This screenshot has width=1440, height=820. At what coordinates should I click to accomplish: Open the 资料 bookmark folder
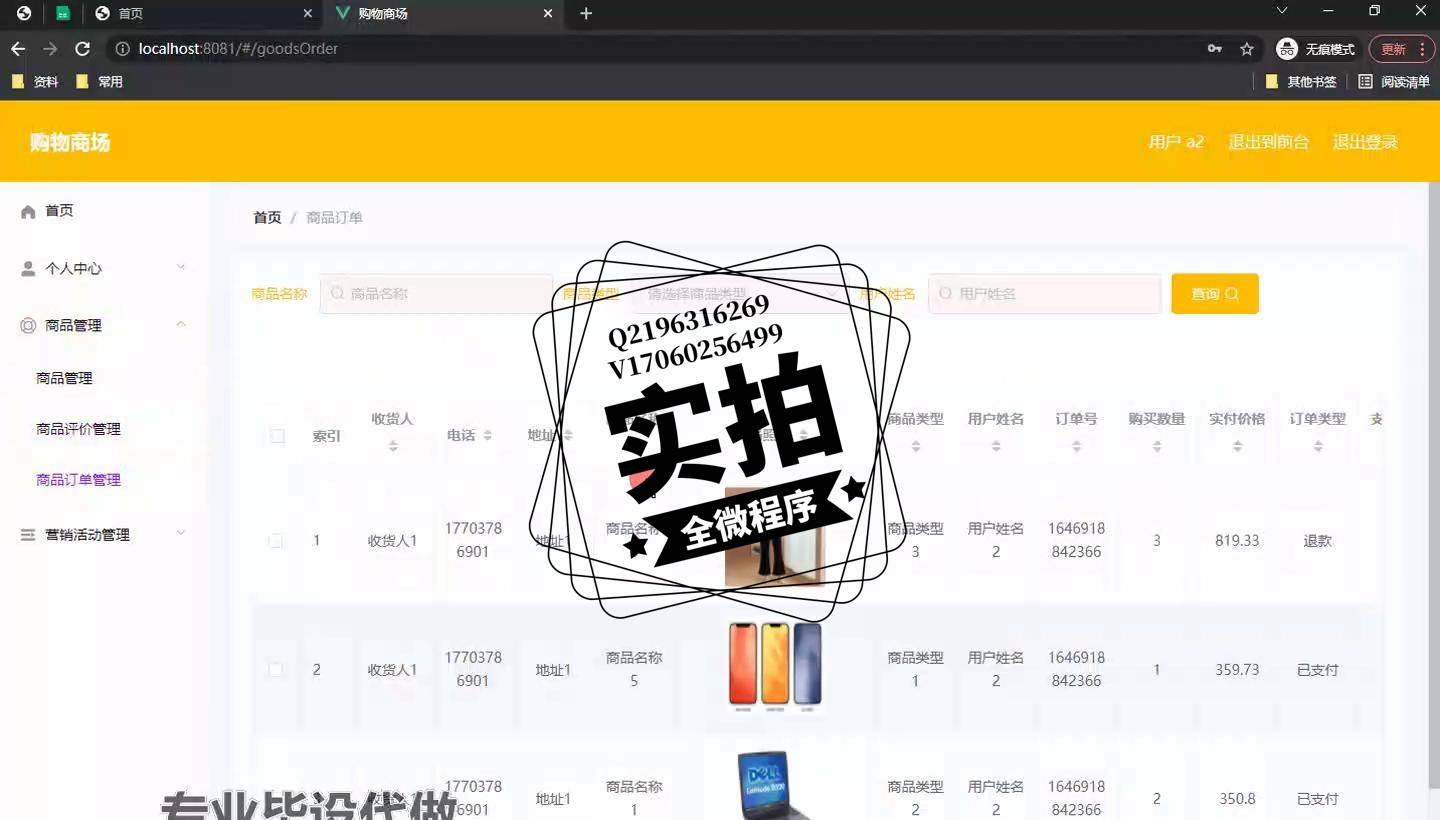click(36, 82)
